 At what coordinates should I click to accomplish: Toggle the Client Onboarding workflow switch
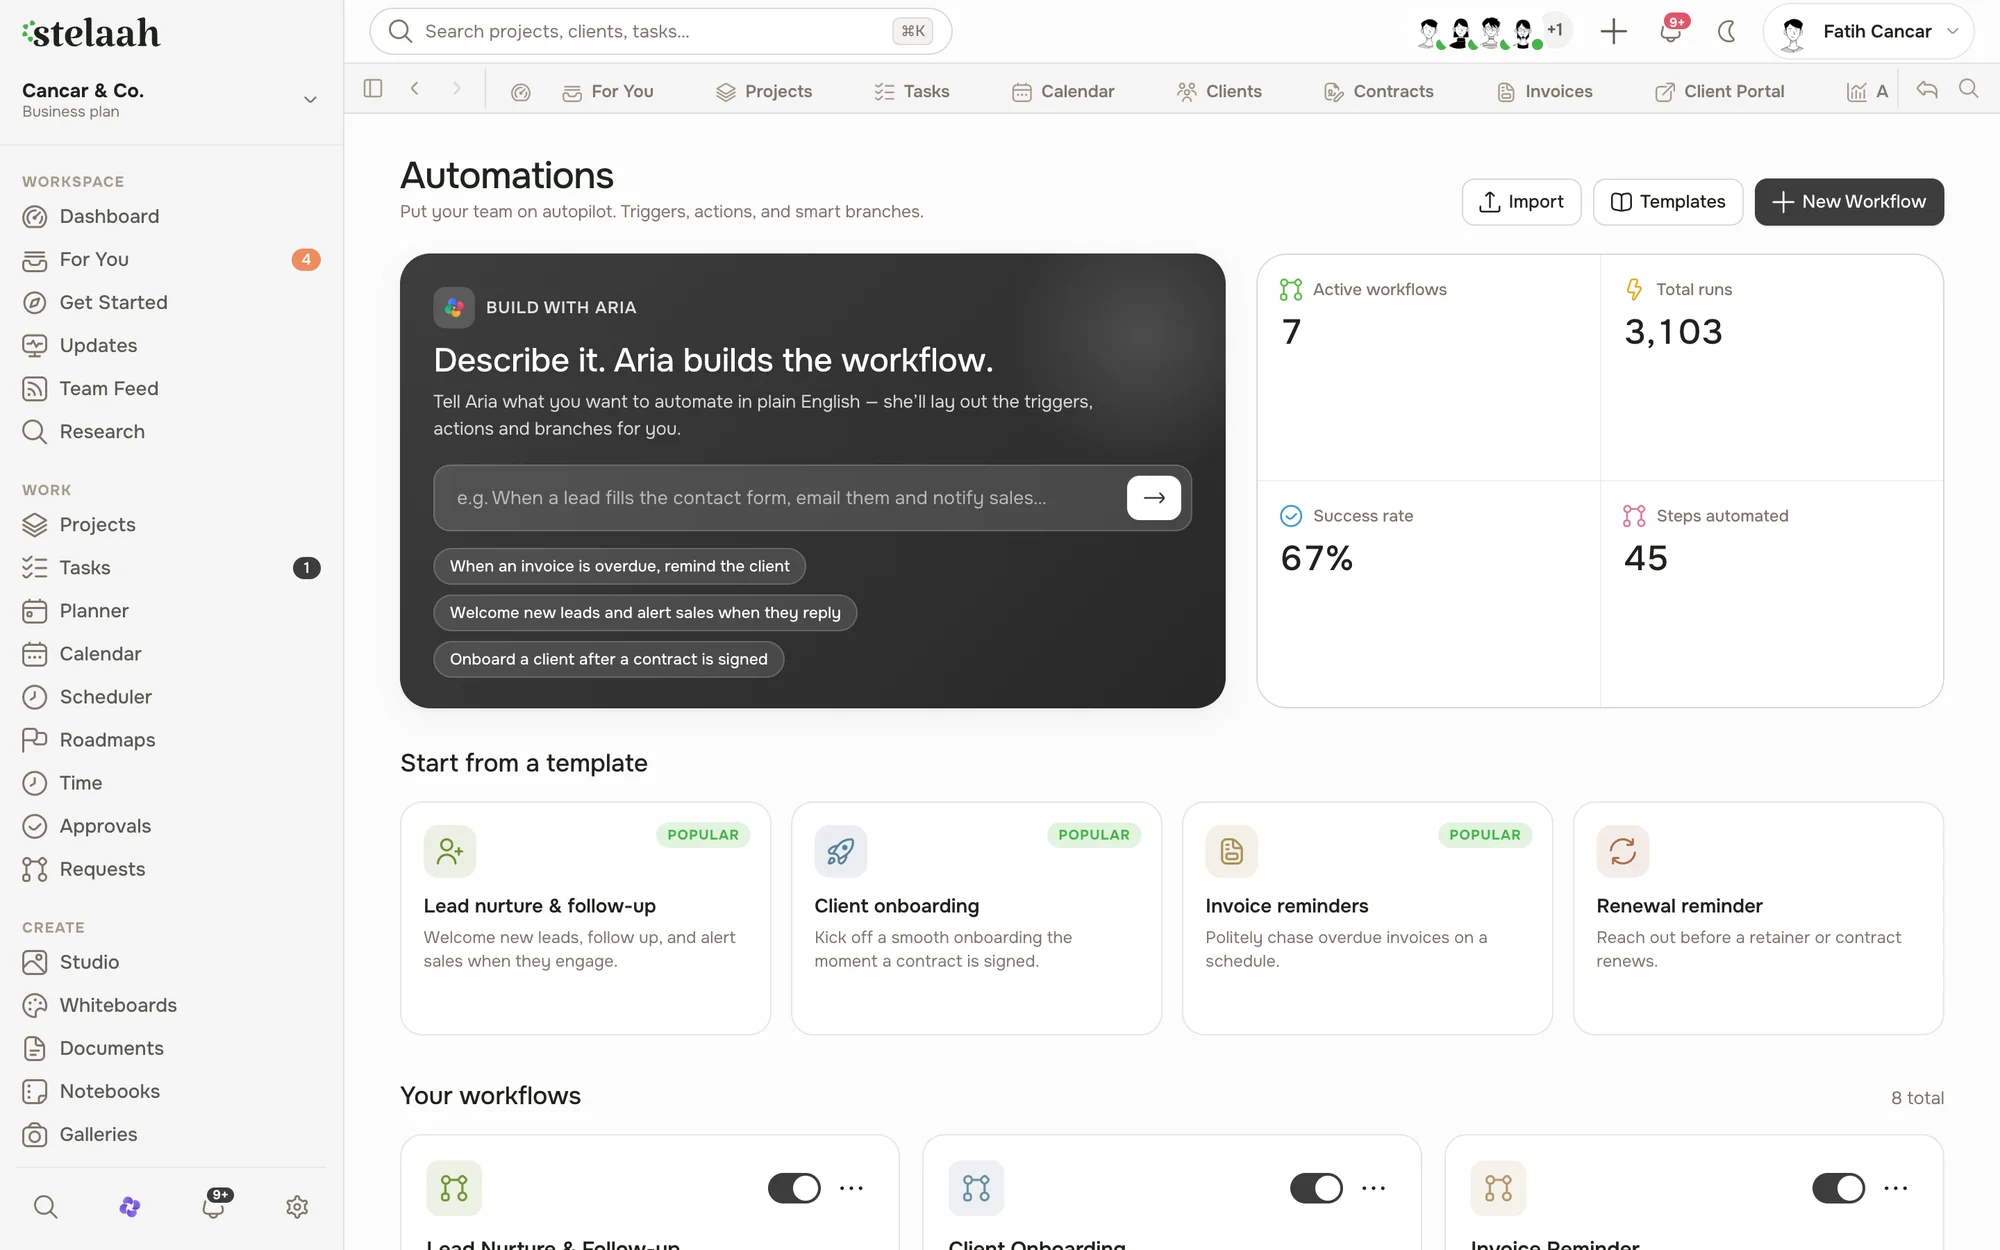1316,1188
